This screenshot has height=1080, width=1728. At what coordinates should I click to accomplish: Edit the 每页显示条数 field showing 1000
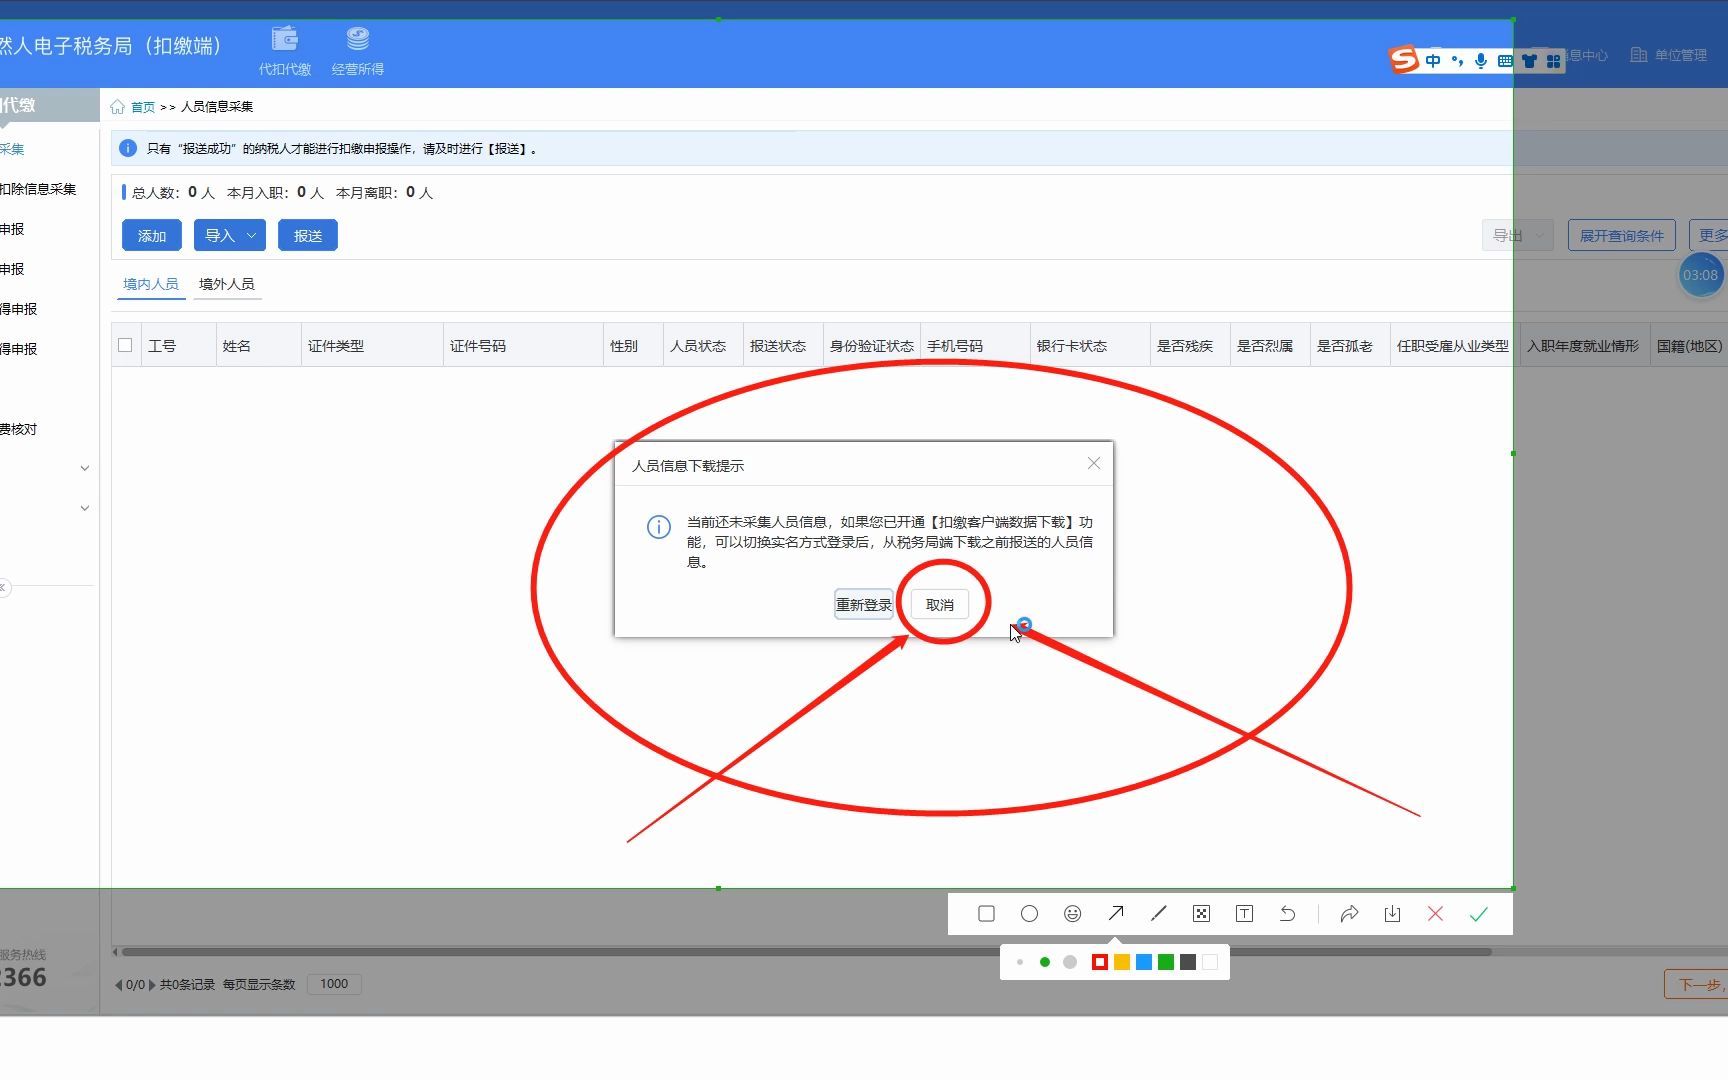click(x=334, y=984)
